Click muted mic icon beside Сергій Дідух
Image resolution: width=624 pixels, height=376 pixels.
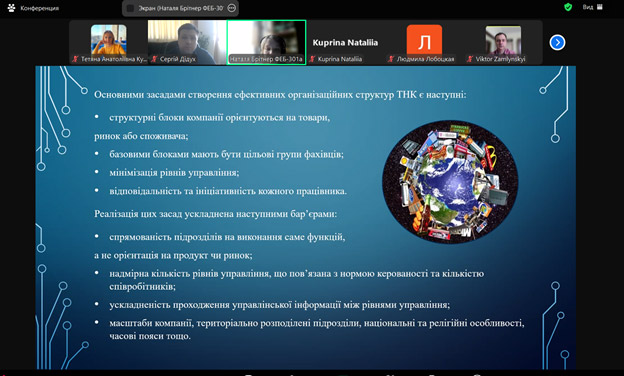pyautogui.click(x=154, y=59)
